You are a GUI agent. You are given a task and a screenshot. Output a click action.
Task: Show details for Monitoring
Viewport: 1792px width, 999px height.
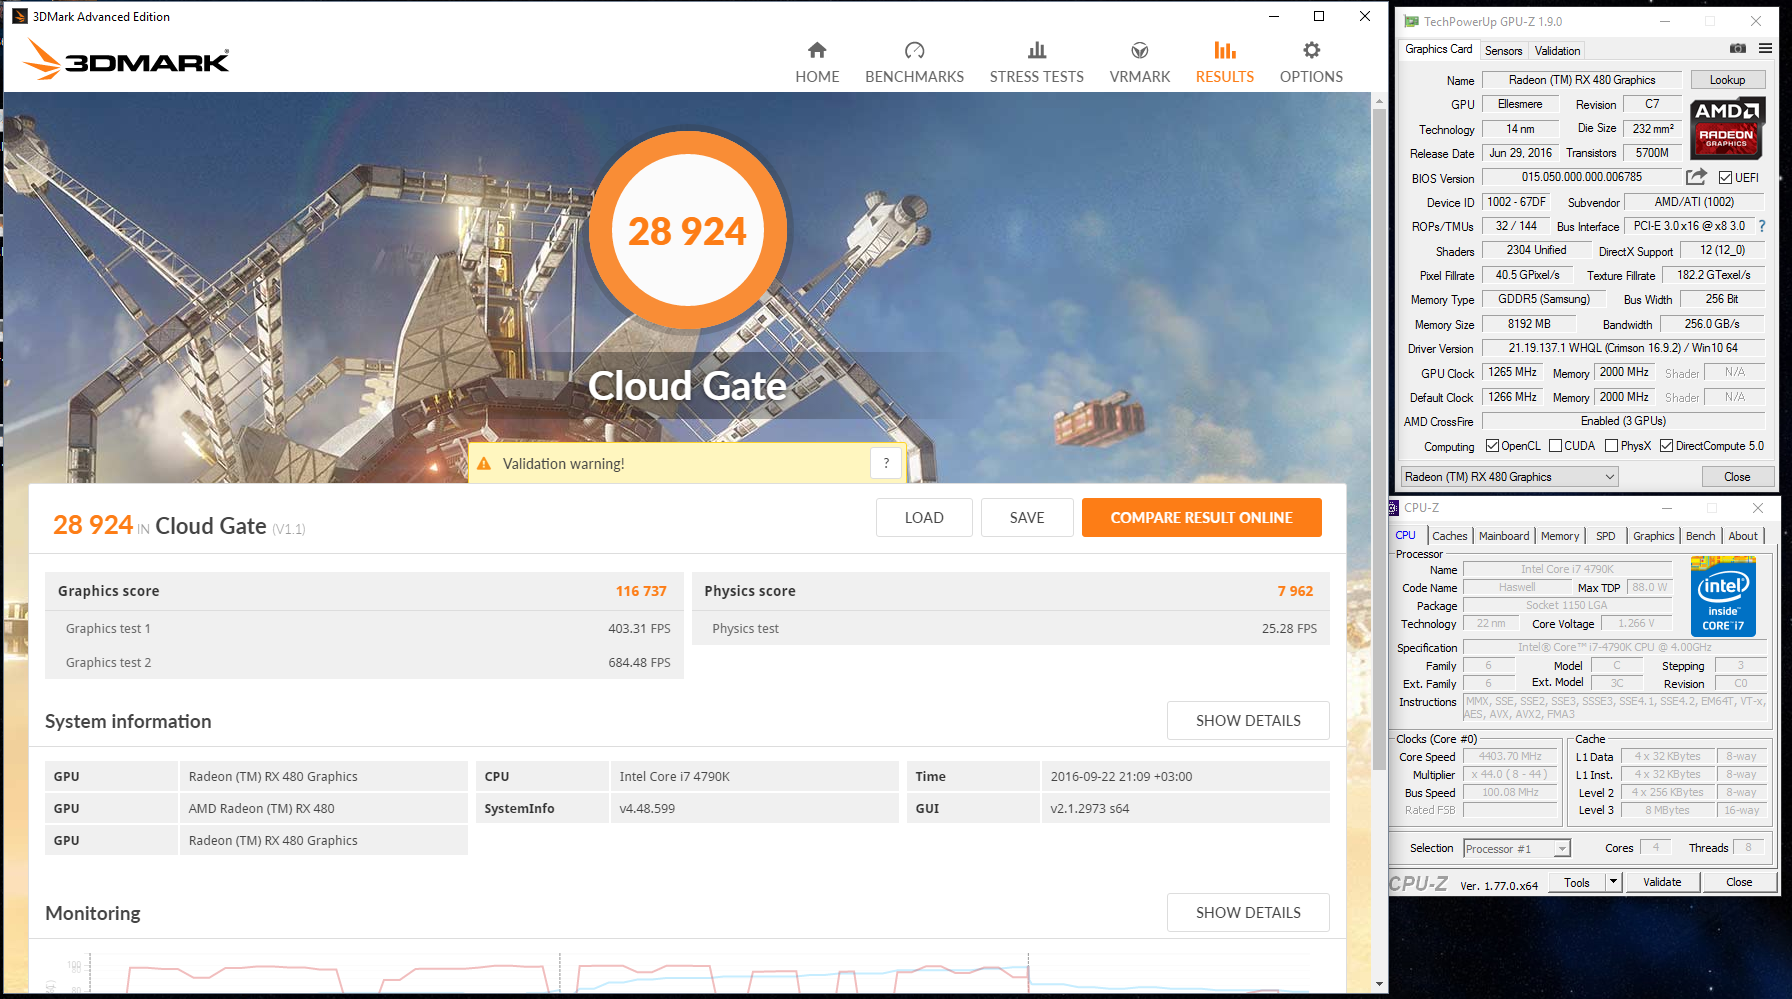(1248, 912)
